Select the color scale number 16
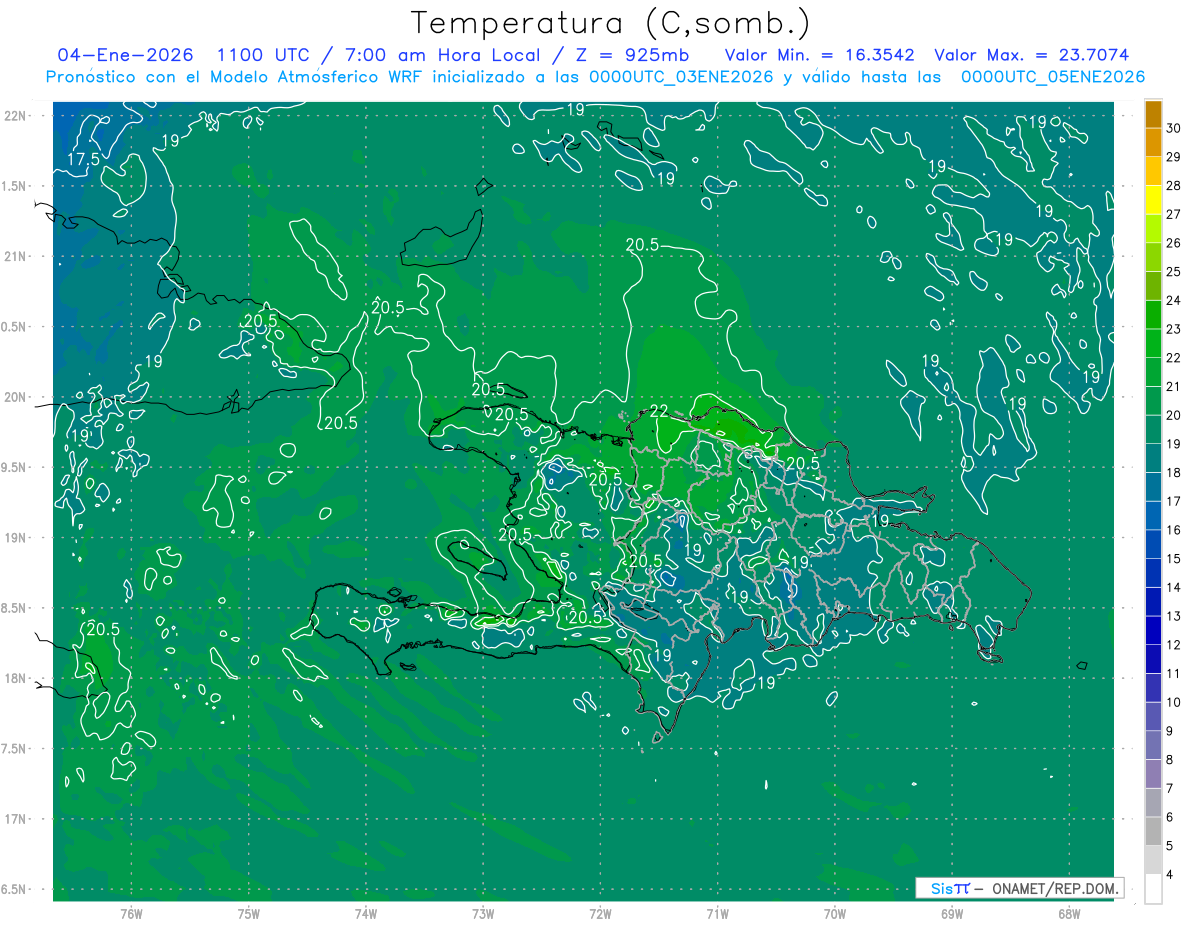The image size is (1200, 927). [1174, 530]
